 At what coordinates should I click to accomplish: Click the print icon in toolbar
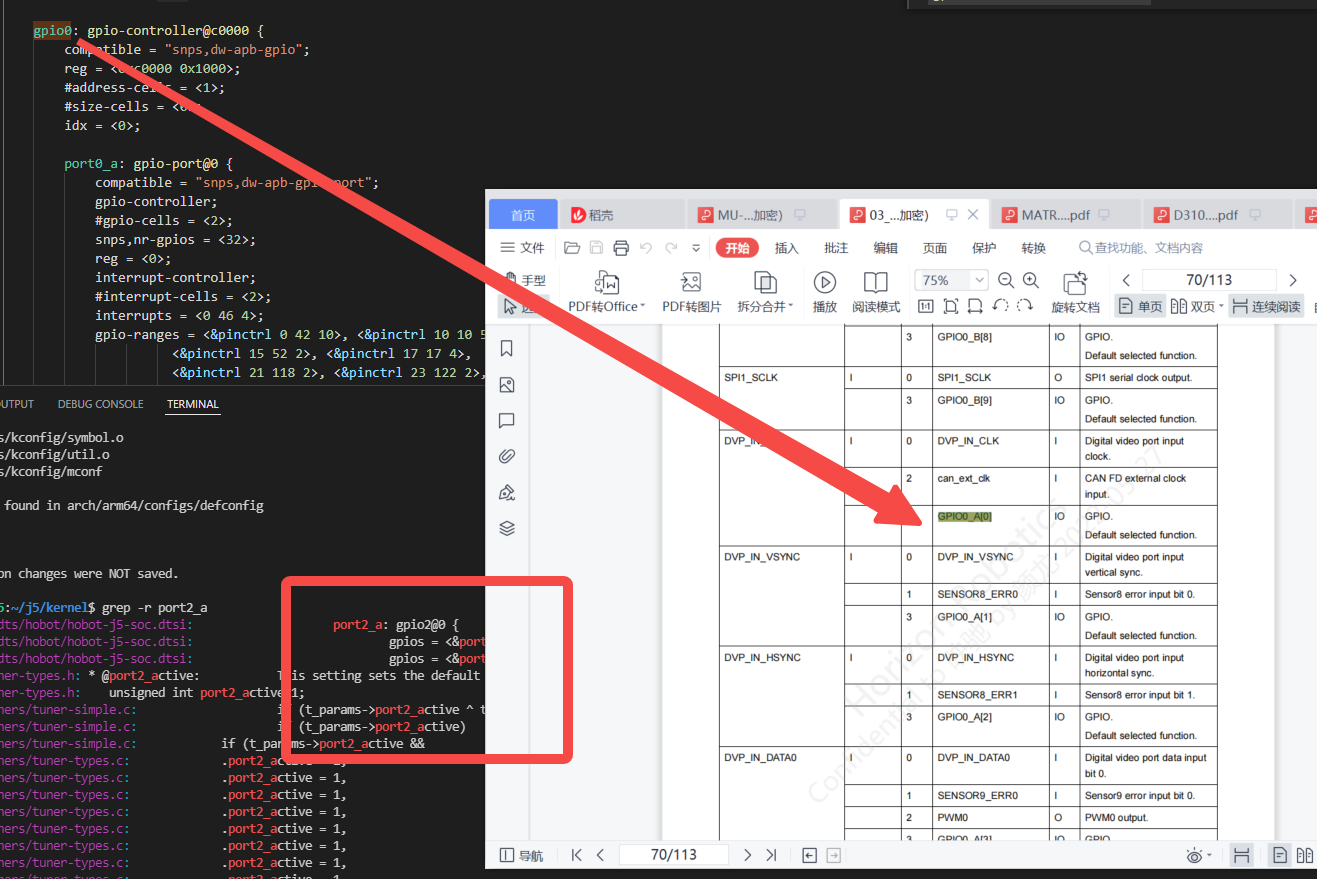pyautogui.click(x=621, y=248)
